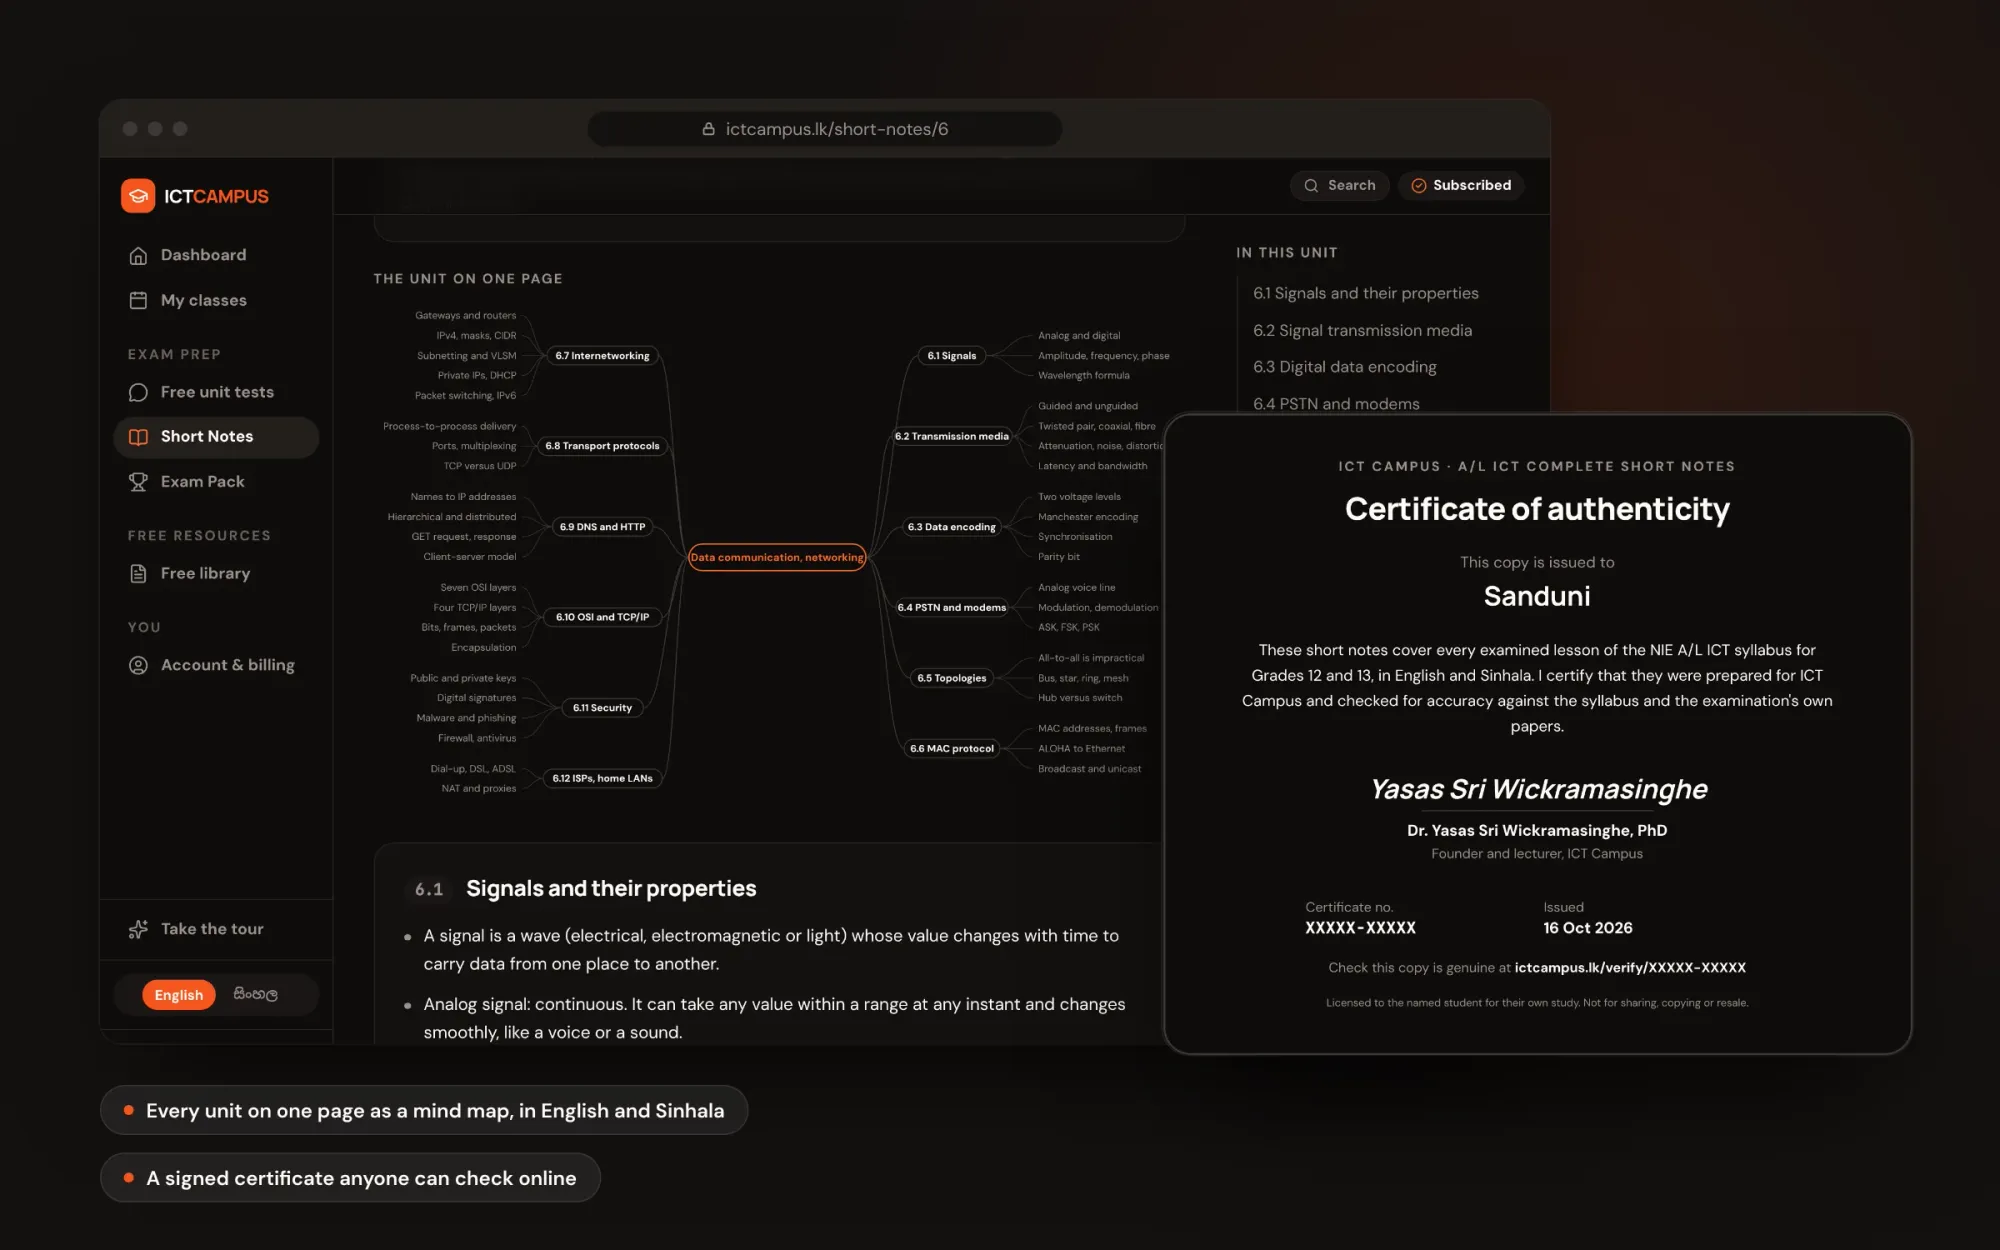Click the Account & billing user icon

click(138, 666)
